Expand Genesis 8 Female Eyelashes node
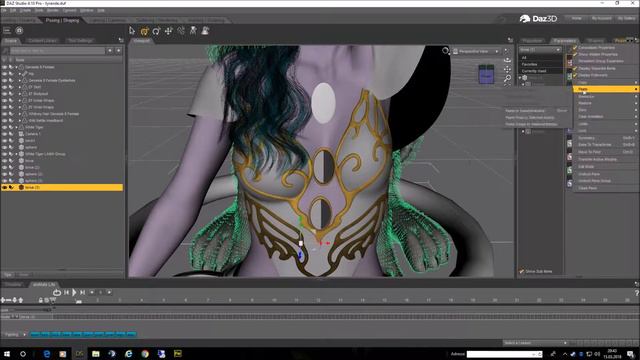The image size is (640, 360). click(20, 80)
